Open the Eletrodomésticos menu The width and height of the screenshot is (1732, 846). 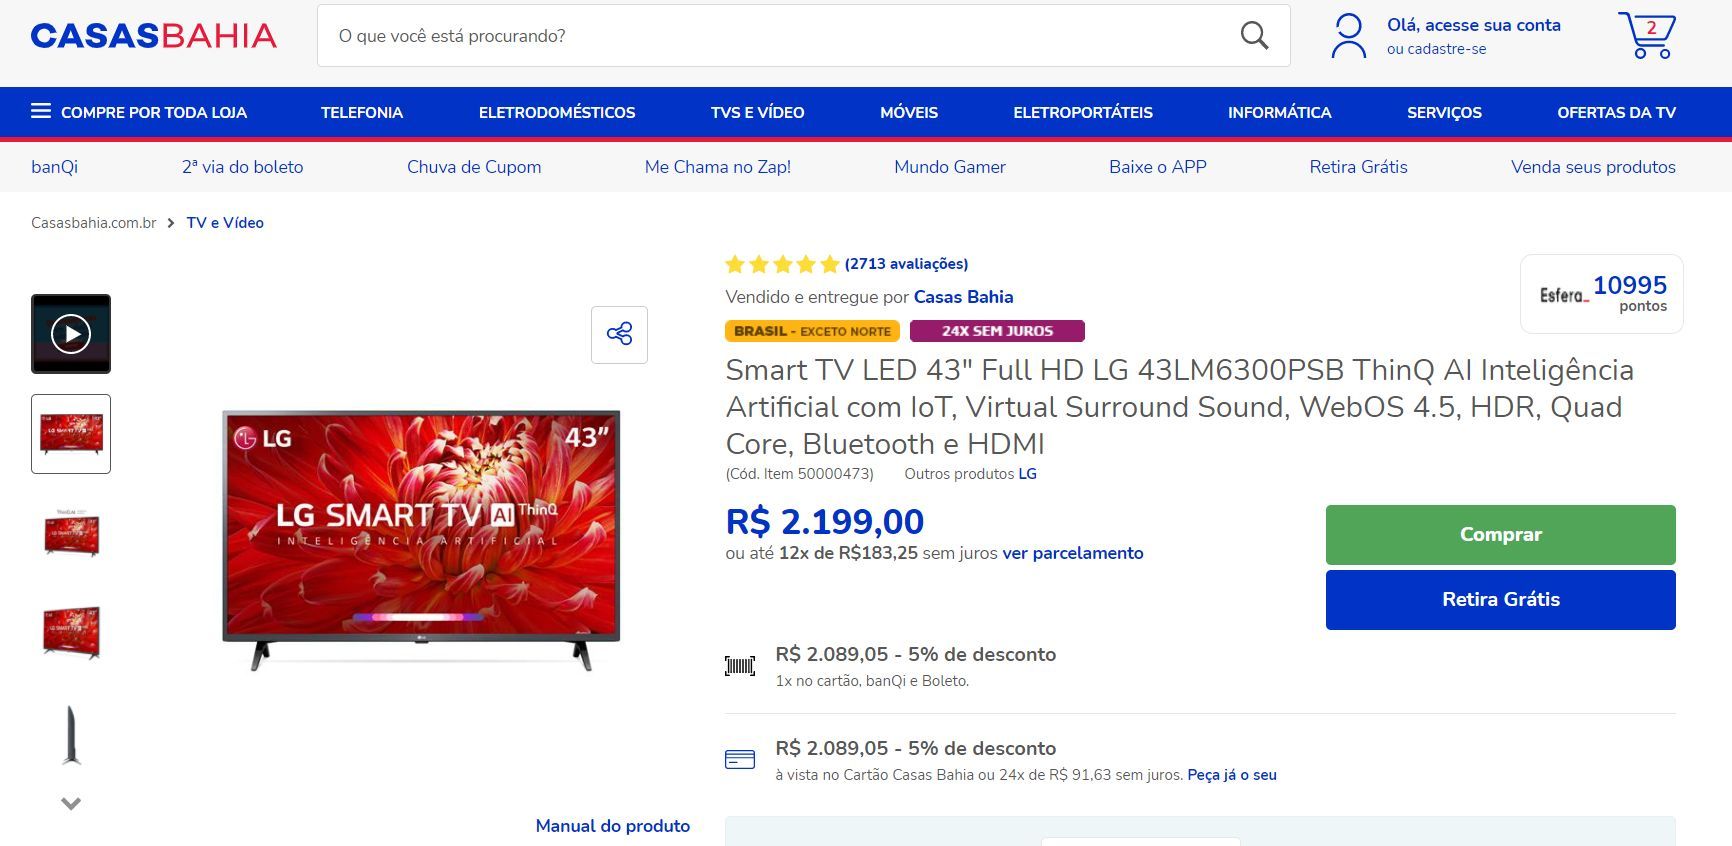[556, 112]
